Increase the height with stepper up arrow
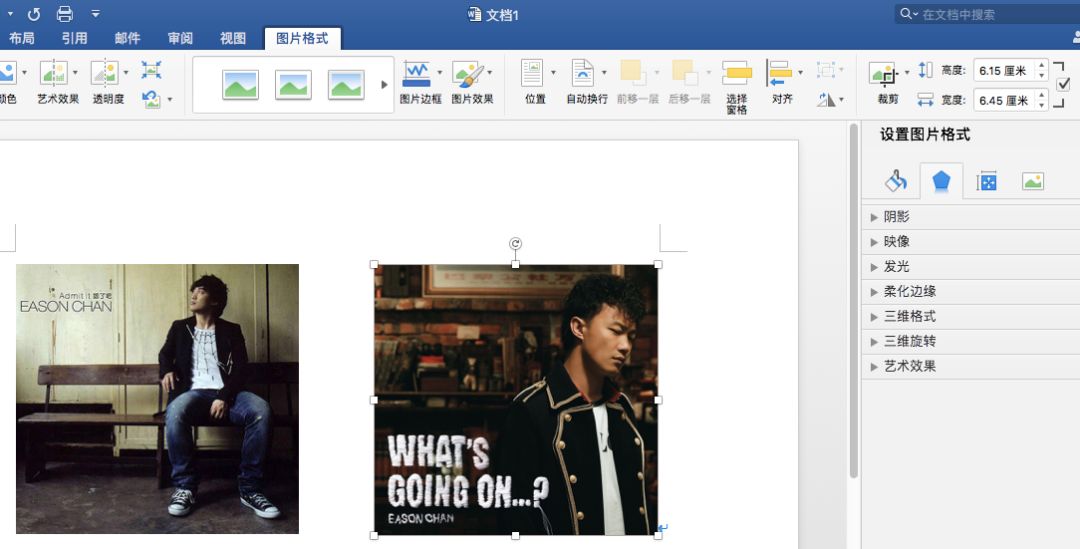The image size is (1080, 549). [1042, 65]
